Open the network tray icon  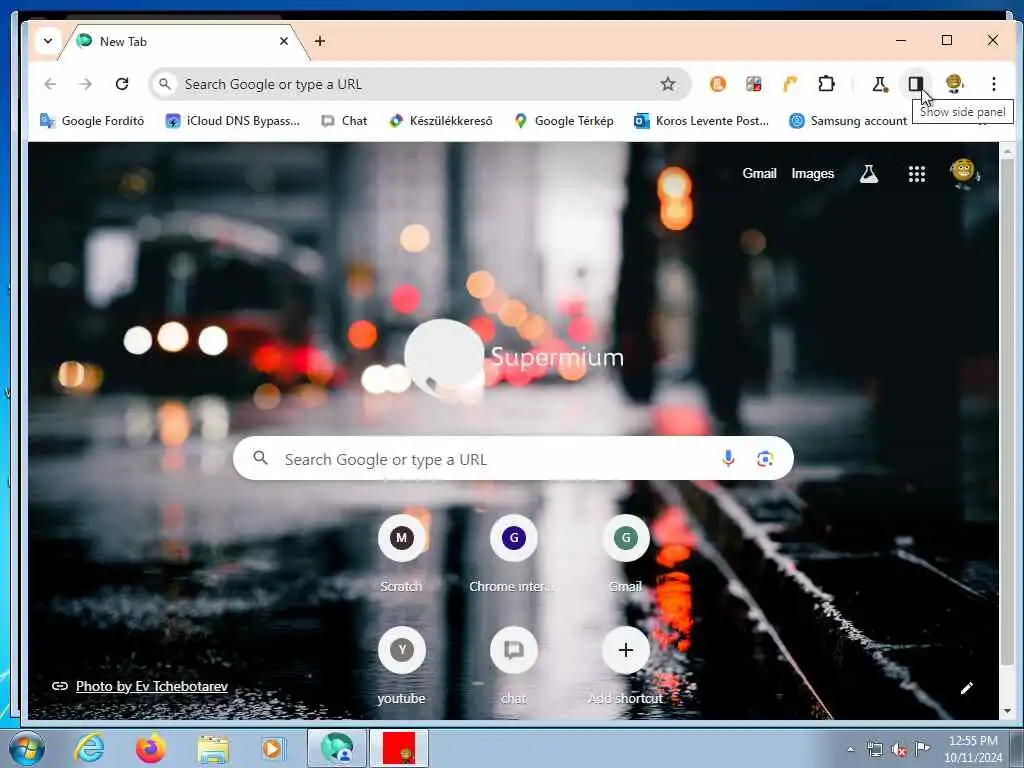pyautogui.click(x=874, y=750)
